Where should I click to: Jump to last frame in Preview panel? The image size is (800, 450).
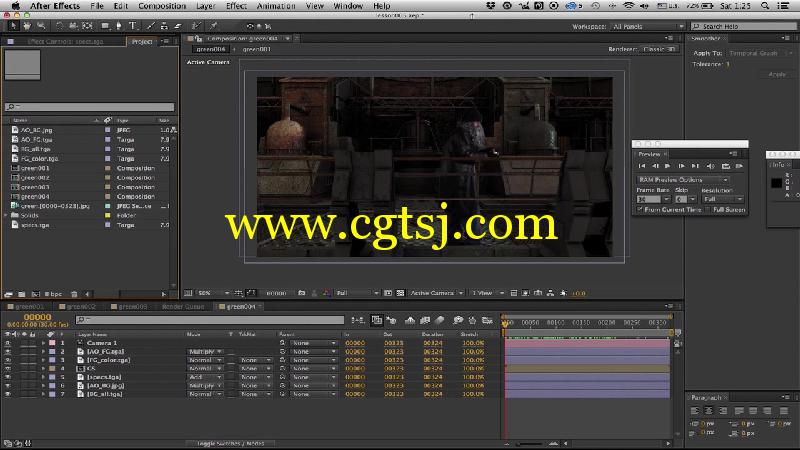pos(695,166)
